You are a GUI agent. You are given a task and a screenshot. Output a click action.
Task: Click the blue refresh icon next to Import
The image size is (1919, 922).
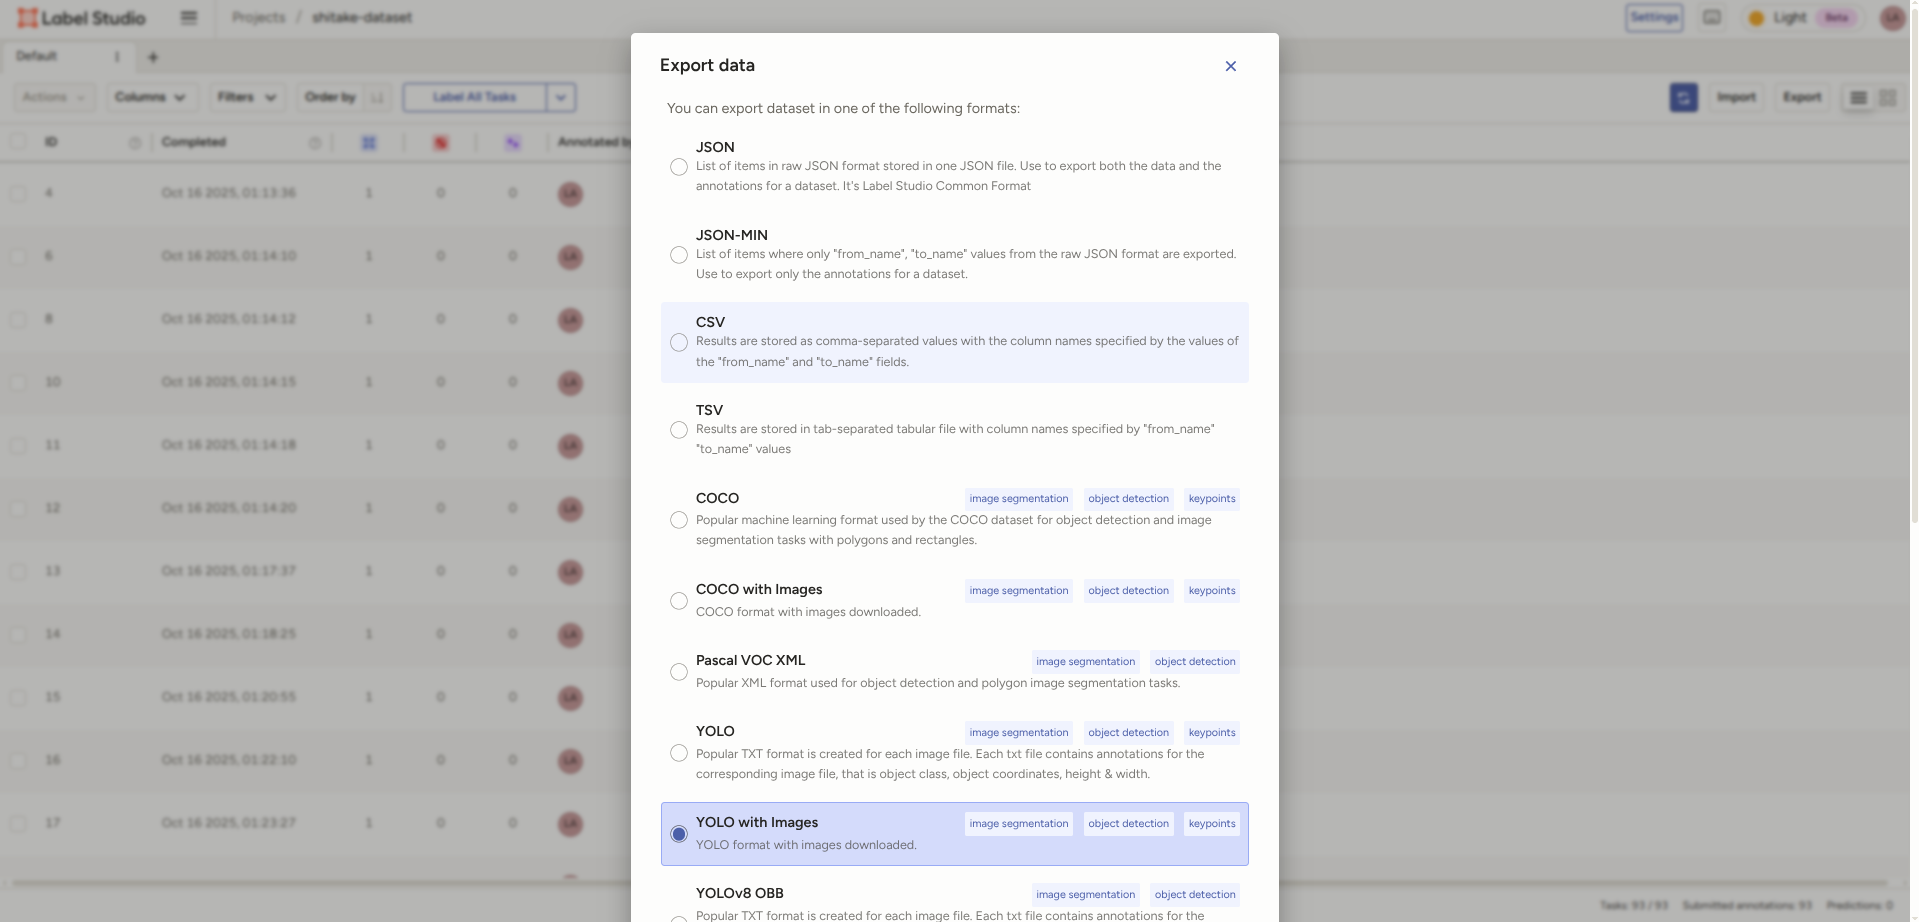click(x=1683, y=97)
